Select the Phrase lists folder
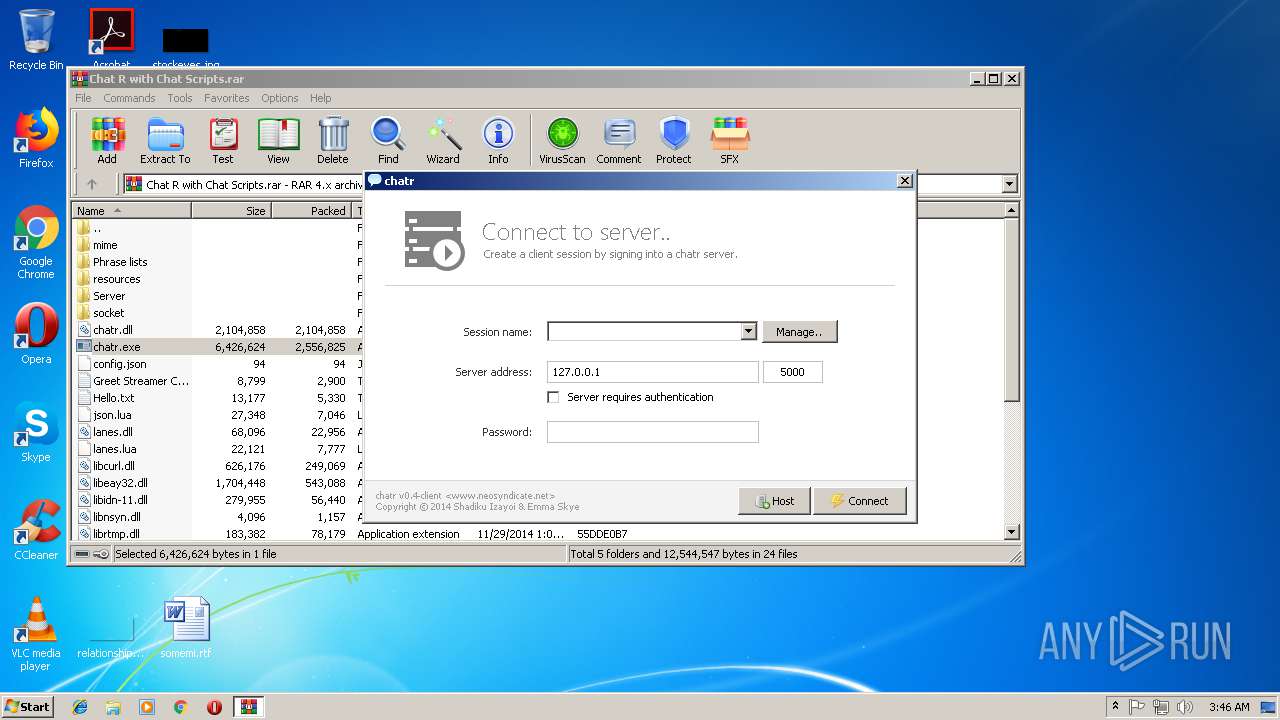Viewport: 1280px width, 720px height. (120, 262)
